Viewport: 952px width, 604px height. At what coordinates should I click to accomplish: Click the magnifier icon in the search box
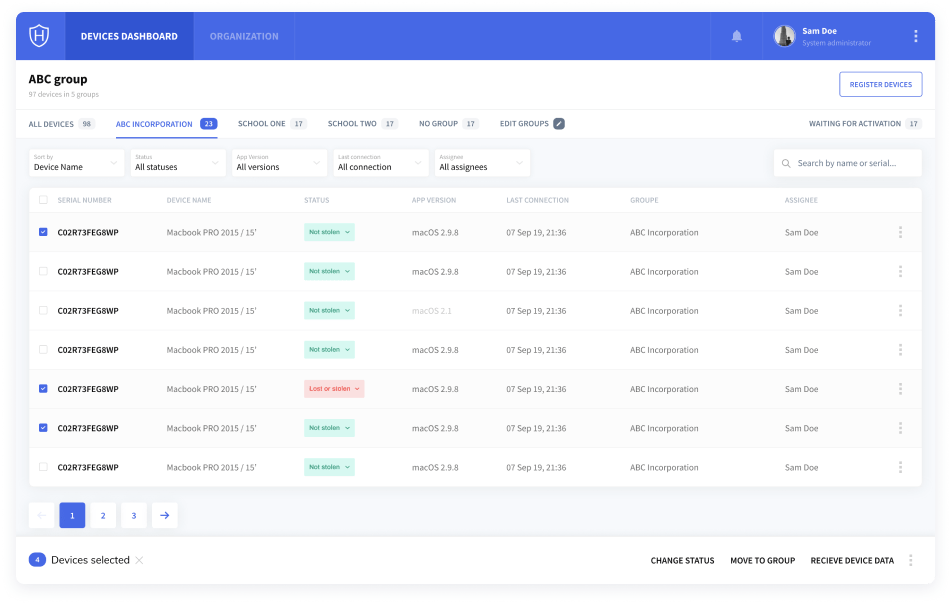pyautogui.click(x=786, y=163)
